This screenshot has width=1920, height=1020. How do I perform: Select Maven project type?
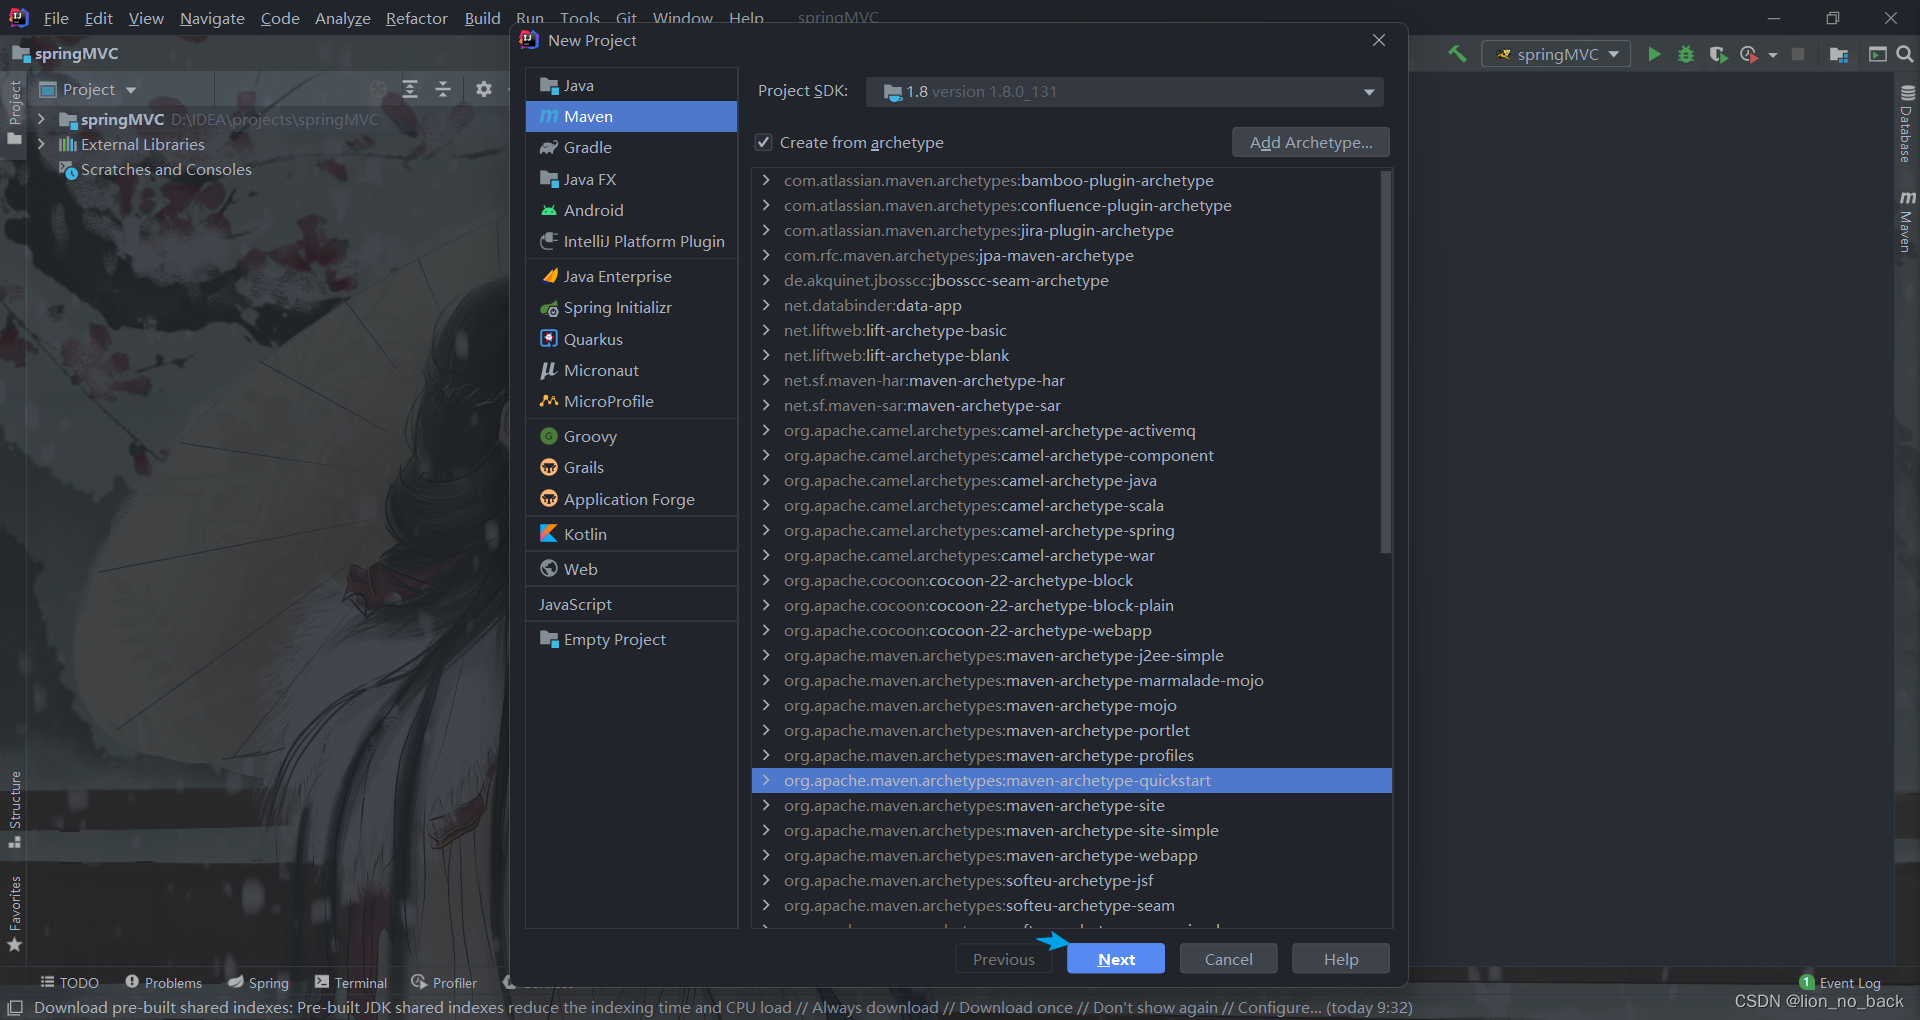tap(631, 116)
